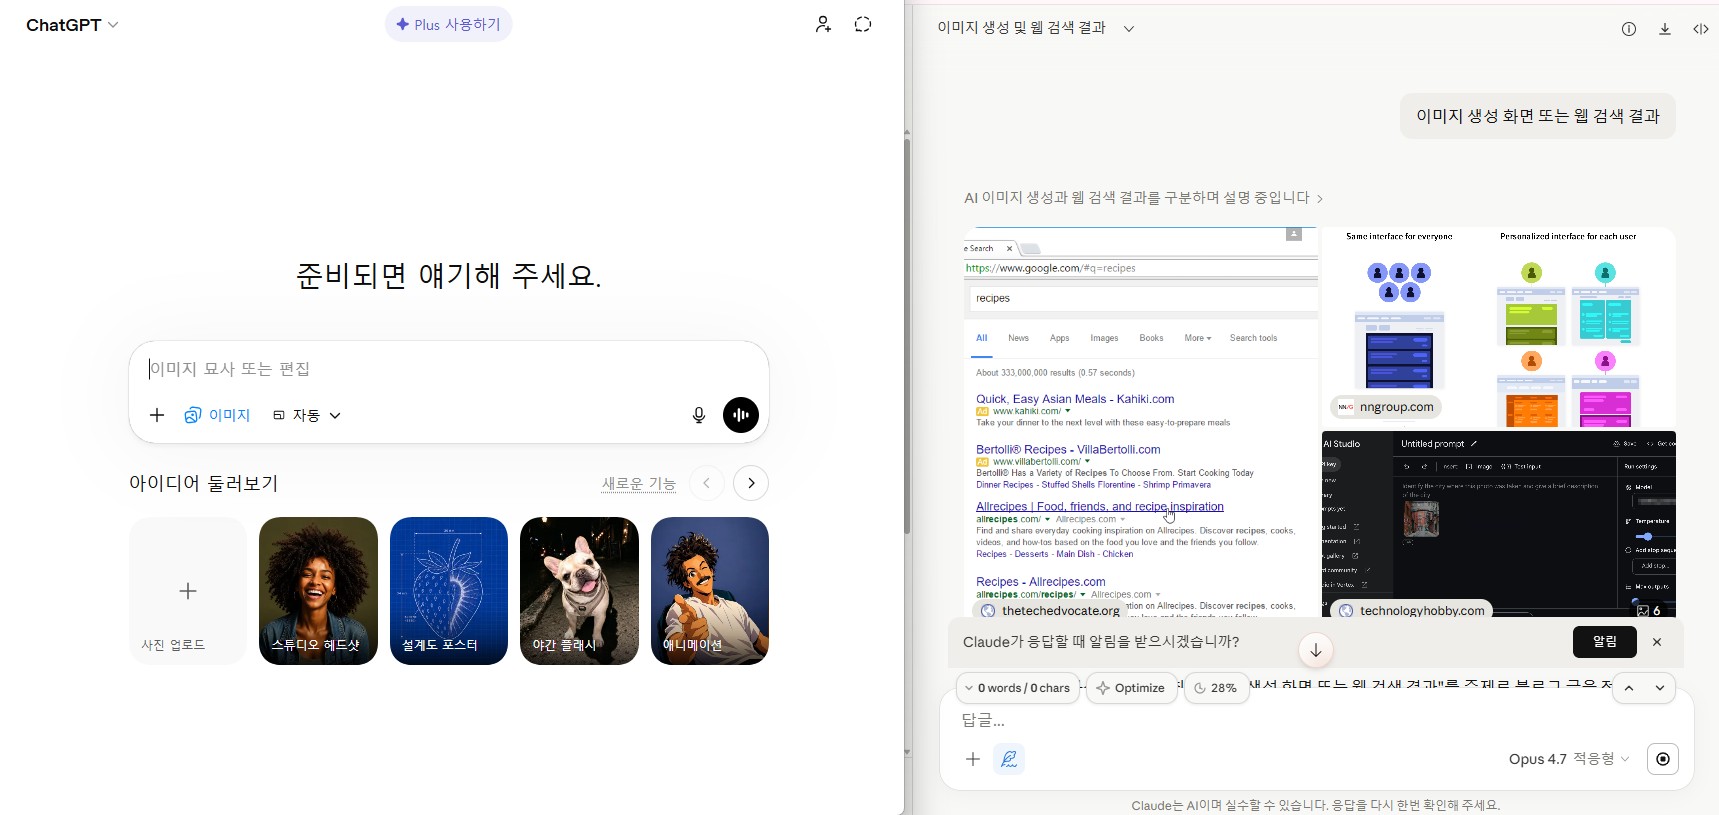Click the scroll-to-bottom down arrow button
This screenshot has height=815, width=1719.
click(x=1316, y=650)
